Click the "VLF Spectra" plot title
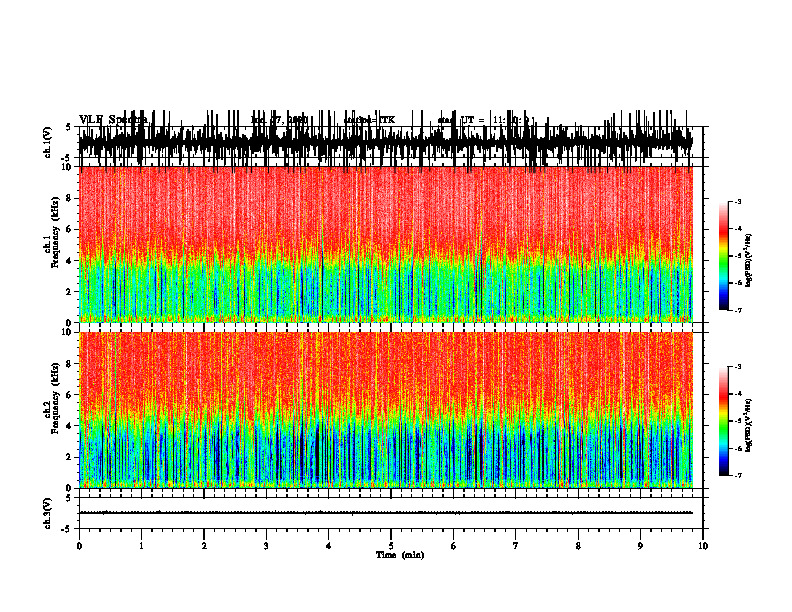This screenshot has width=792, height=612. (x=113, y=120)
